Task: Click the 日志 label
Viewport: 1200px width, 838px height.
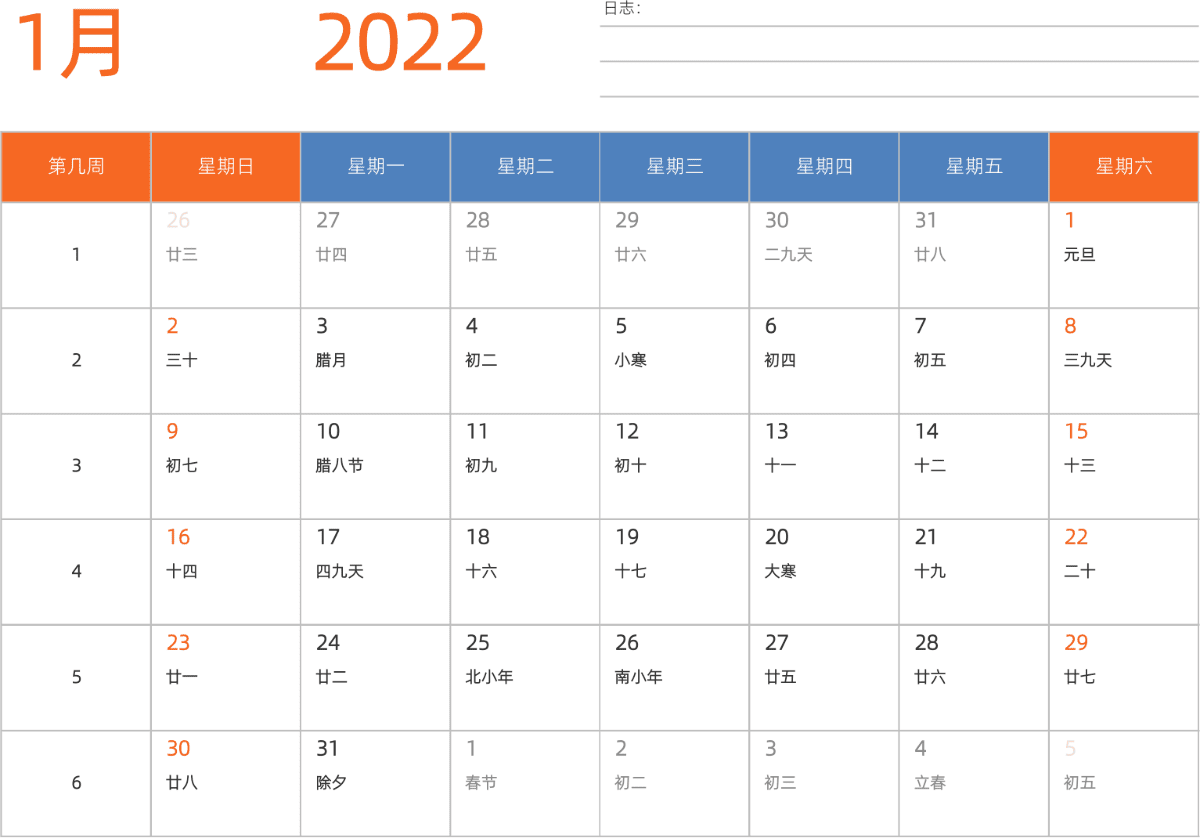Action: tap(621, 9)
